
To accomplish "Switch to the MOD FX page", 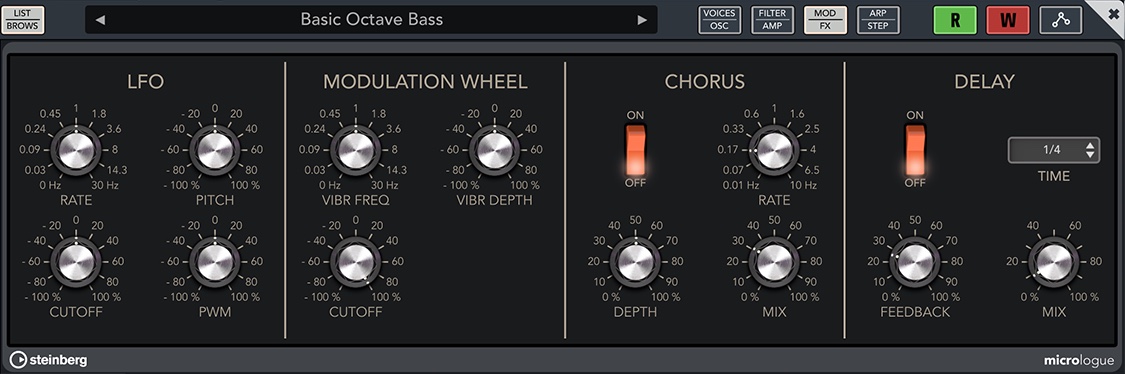I will pyautogui.click(x=825, y=20).
